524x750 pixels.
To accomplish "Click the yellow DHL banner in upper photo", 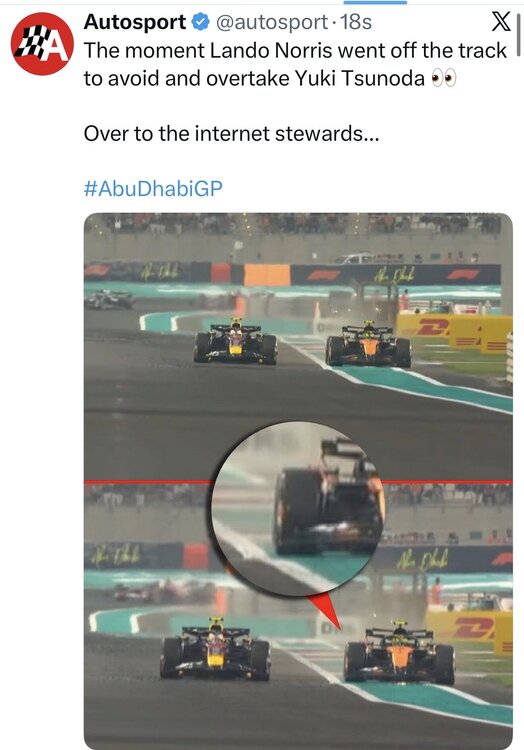I will pyautogui.click(x=453, y=333).
